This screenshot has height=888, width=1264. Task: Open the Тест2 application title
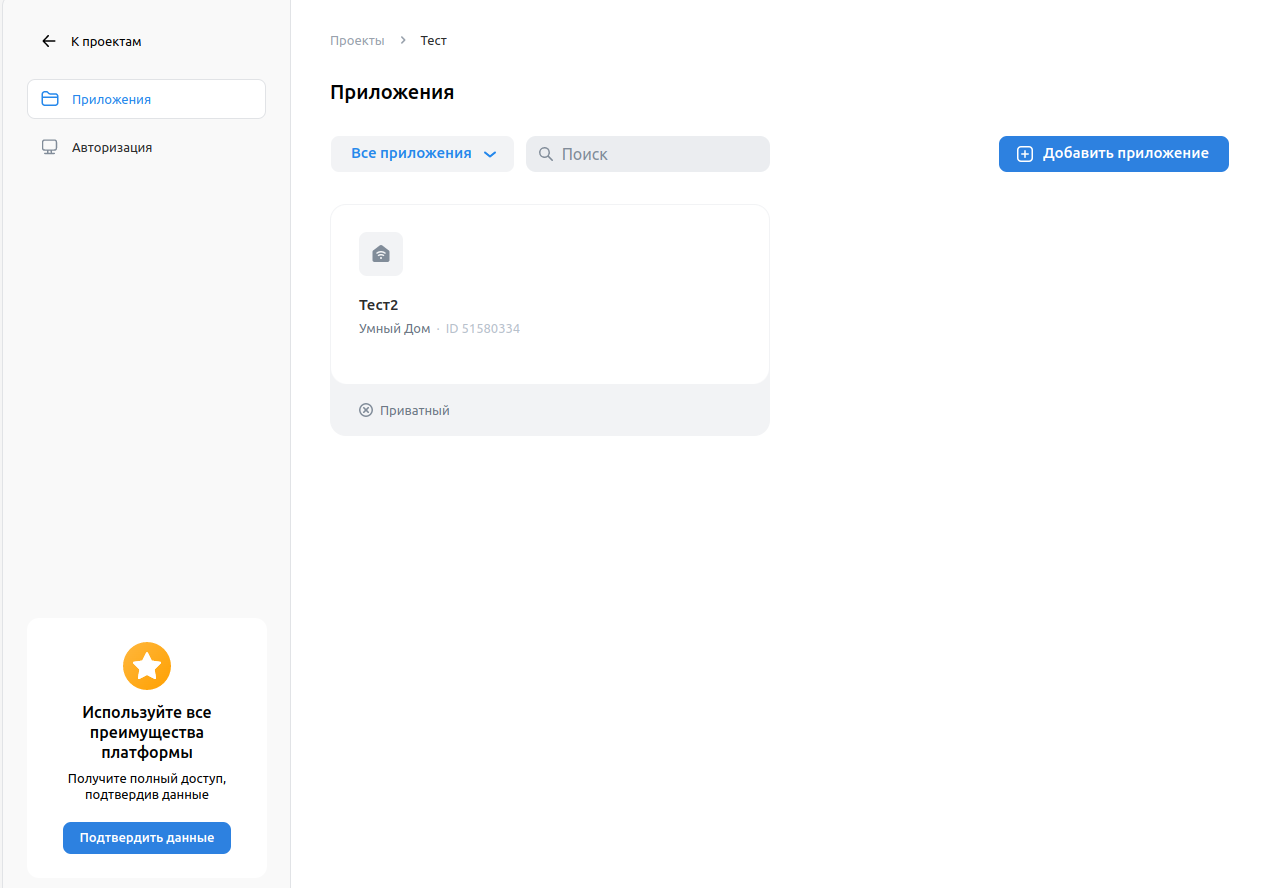coord(379,305)
